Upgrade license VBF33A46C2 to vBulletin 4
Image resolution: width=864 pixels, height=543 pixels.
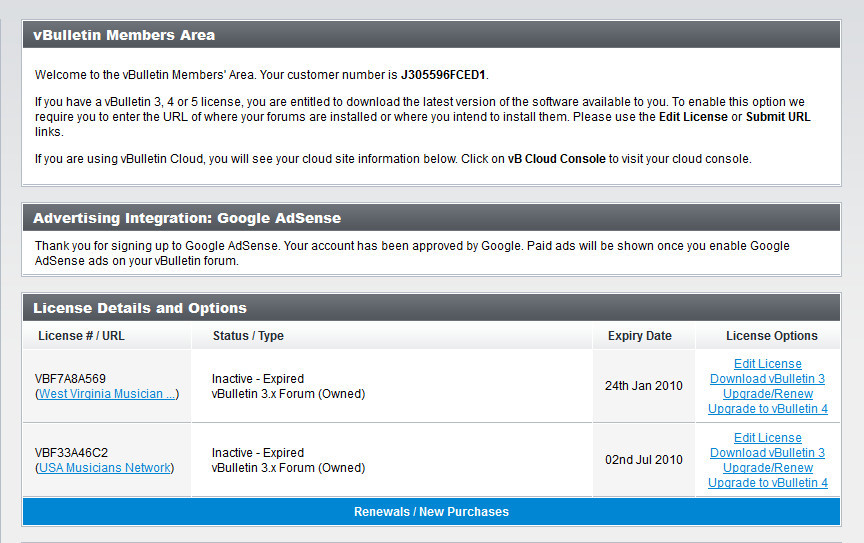click(x=767, y=483)
